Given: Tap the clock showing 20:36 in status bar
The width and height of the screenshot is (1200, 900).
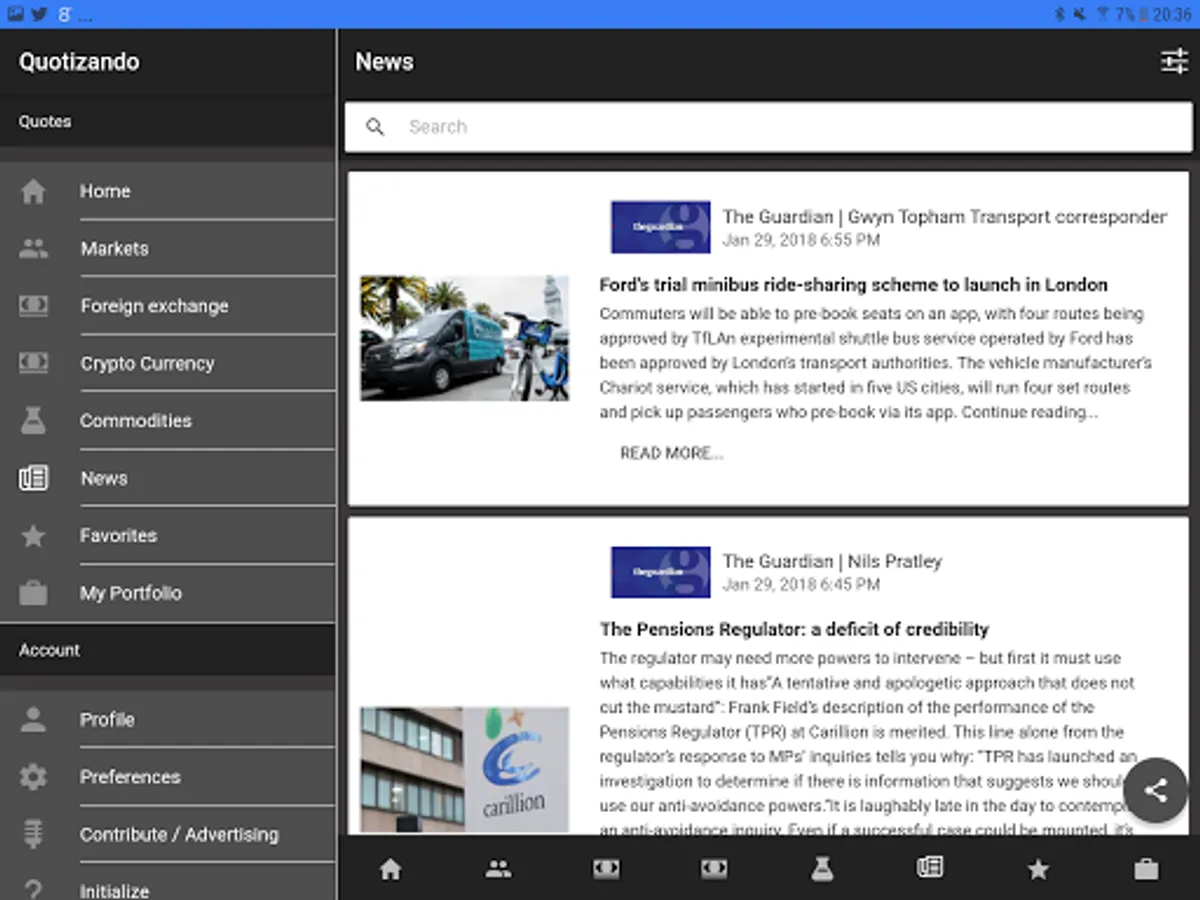Looking at the screenshot, I should (x=1172, y=14).
